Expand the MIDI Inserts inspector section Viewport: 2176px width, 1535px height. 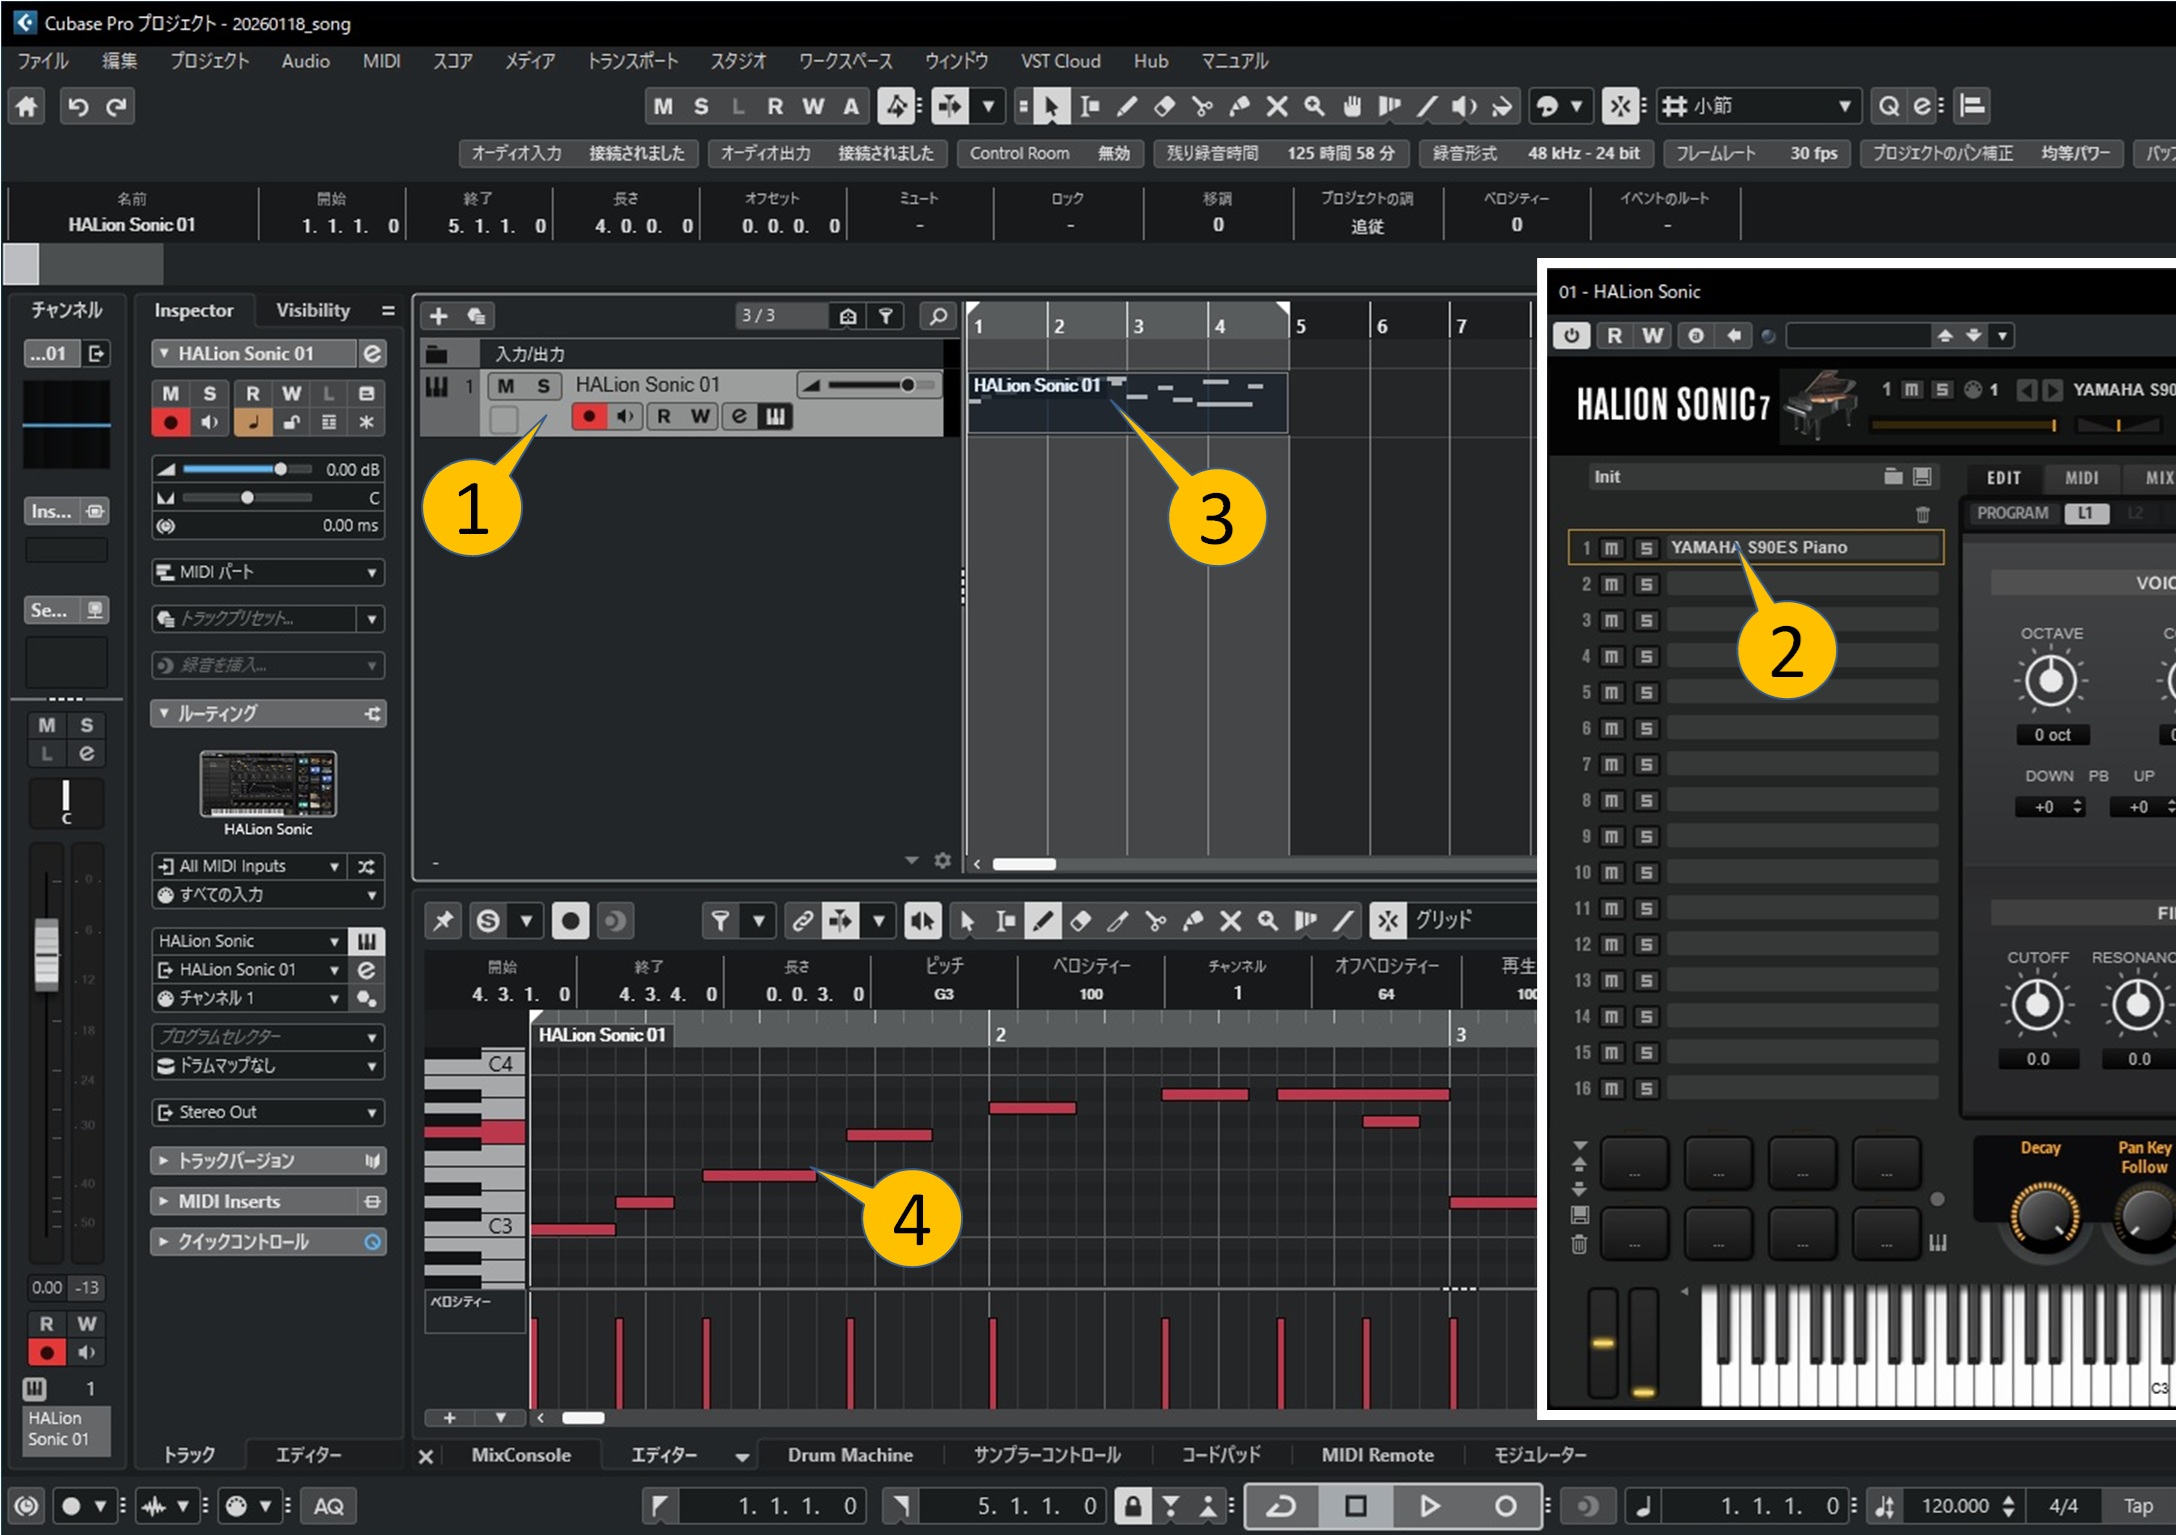229,1201
